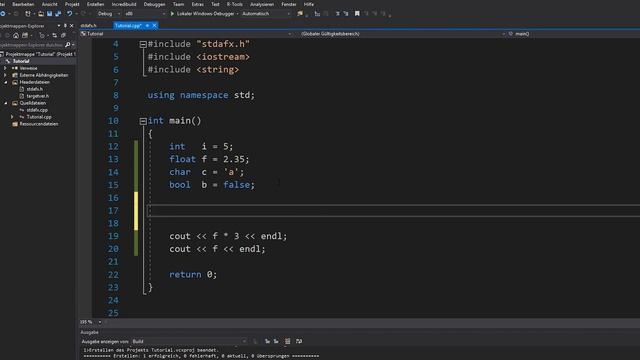Open the Debug configuration dropdown

(x=109, y=13)
